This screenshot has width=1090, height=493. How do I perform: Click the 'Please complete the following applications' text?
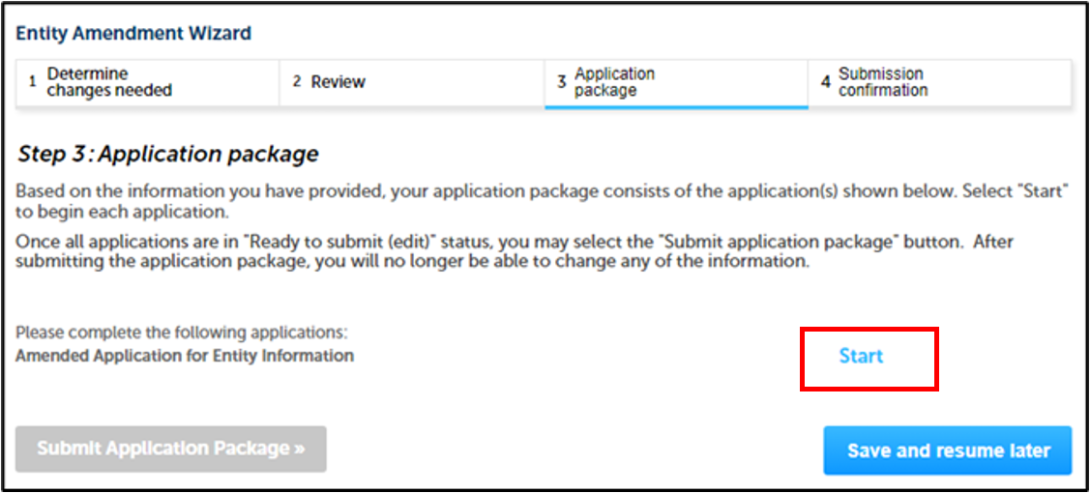tap(181, 332)
